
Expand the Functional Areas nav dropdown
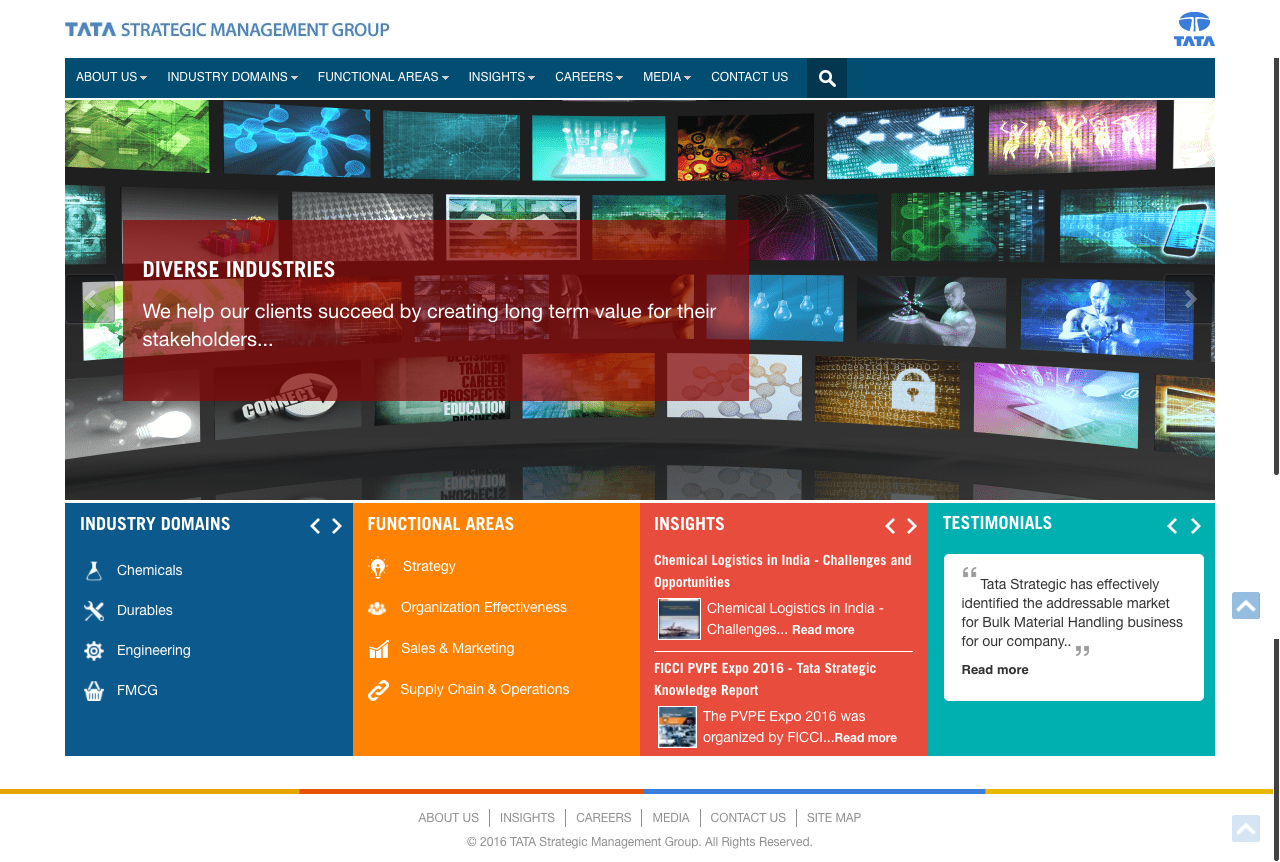click(x=383, y=77)
